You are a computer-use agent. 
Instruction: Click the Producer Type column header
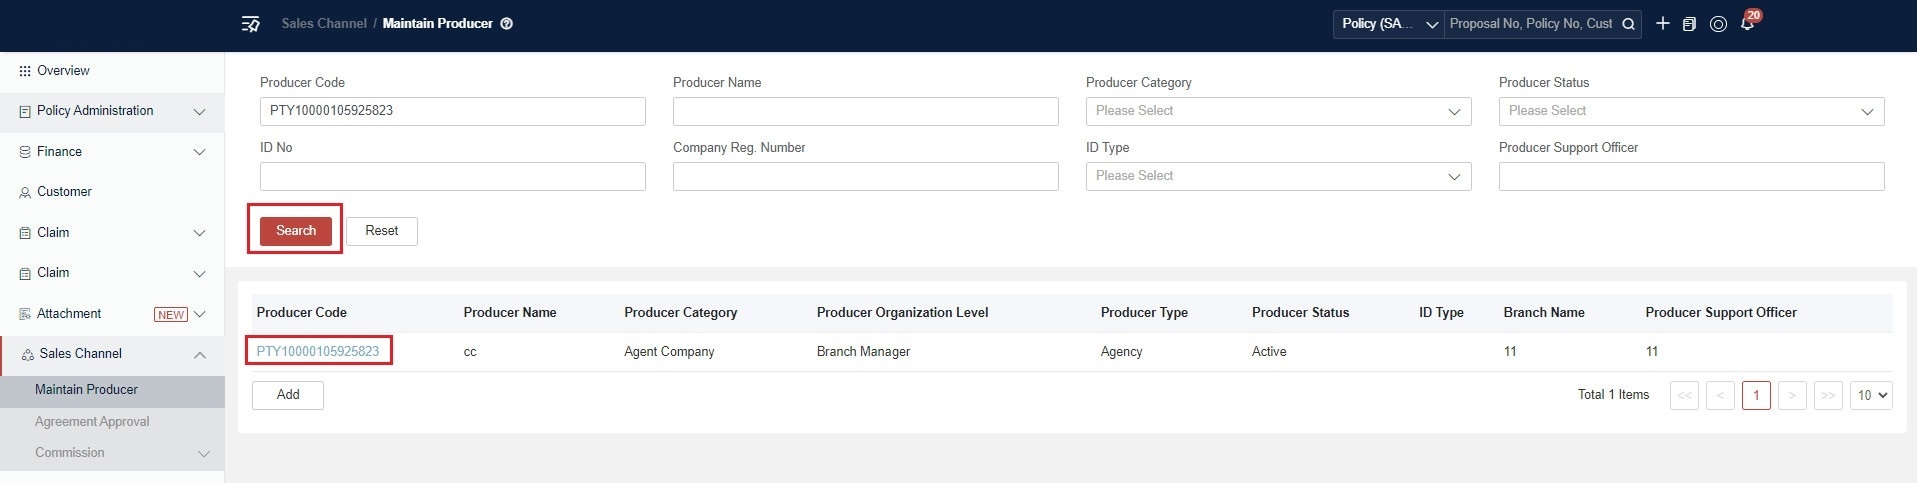click(x=1144, y=313)
